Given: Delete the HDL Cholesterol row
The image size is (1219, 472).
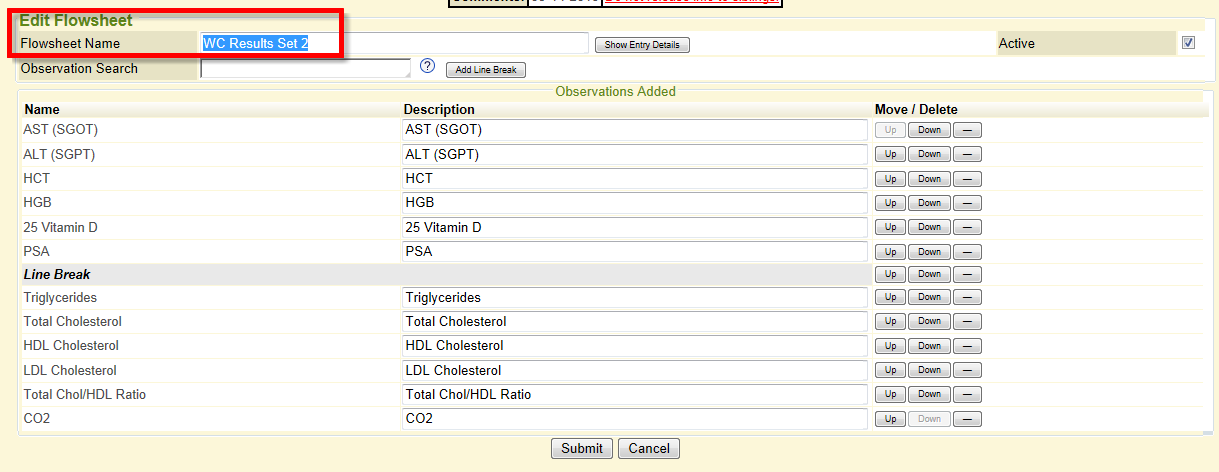Looking at the screenshot, I should click(967, 346).
